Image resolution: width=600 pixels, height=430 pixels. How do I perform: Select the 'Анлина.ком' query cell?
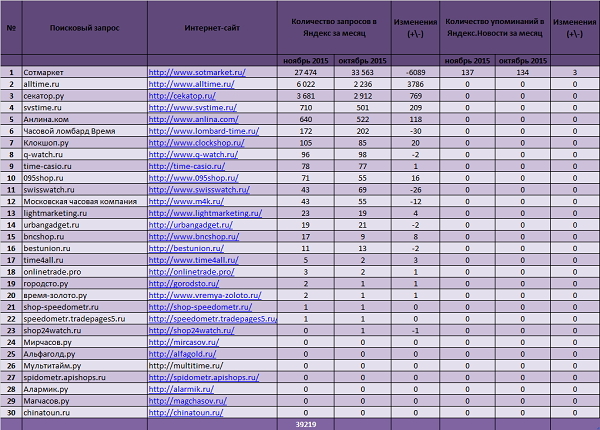tap(85, 119)
